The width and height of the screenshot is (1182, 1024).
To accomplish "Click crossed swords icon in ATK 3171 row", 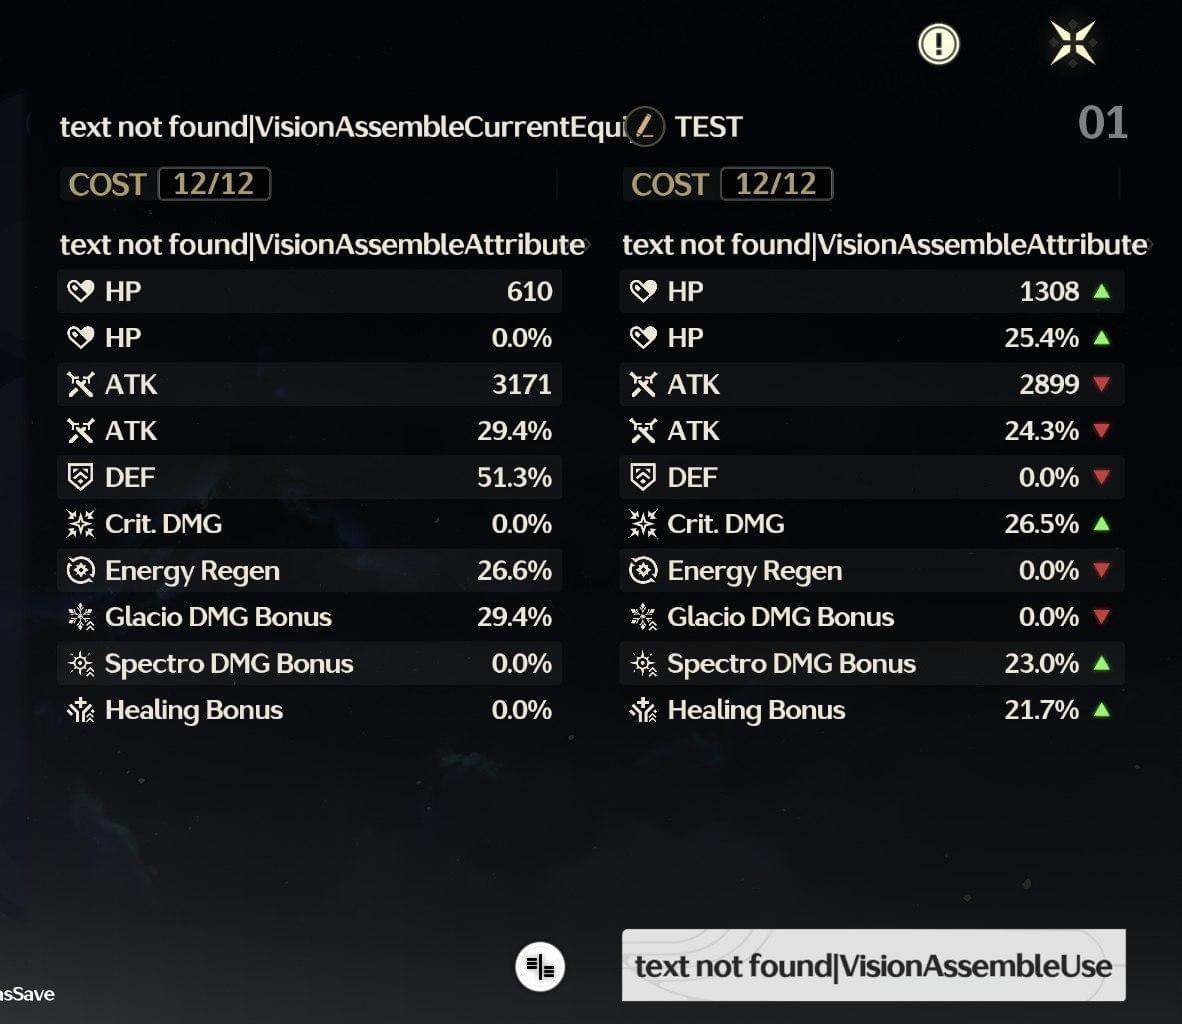I will point(81,385).
